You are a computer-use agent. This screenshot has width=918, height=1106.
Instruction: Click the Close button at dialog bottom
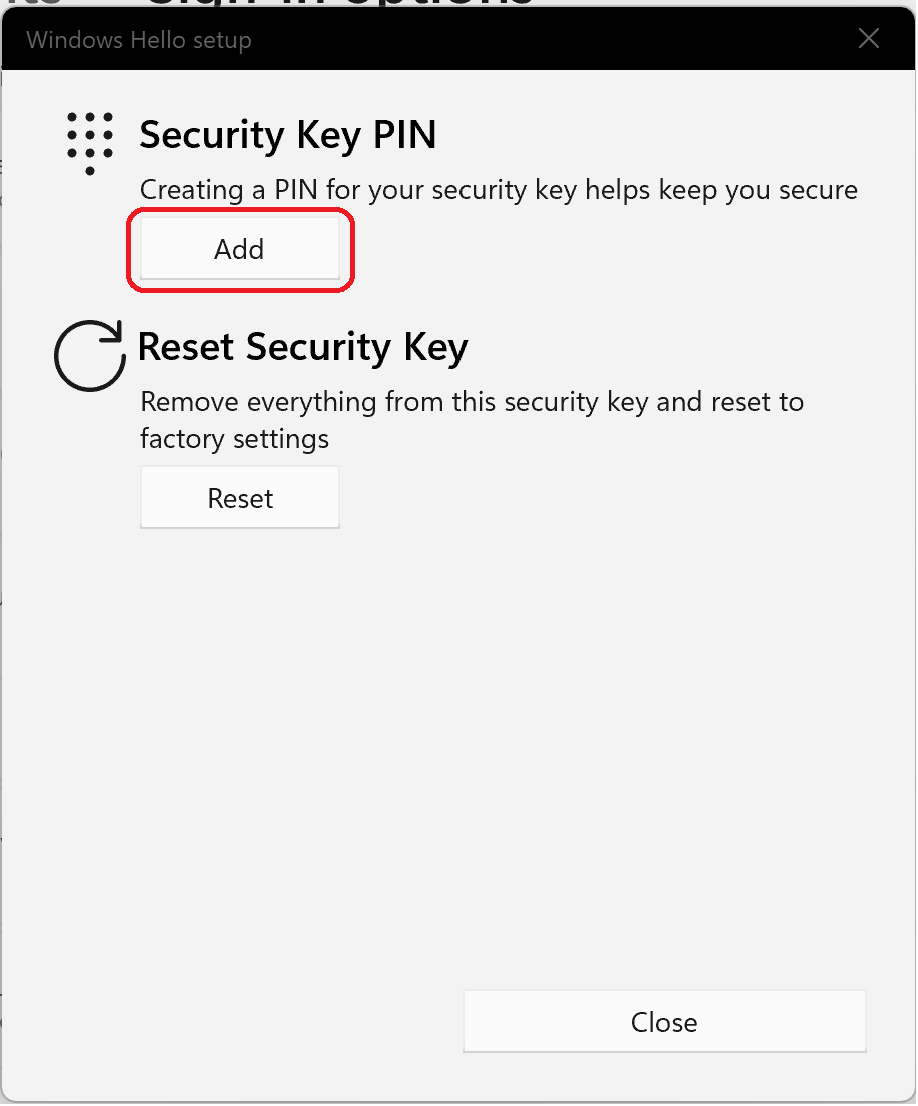tap(664, 1021)
